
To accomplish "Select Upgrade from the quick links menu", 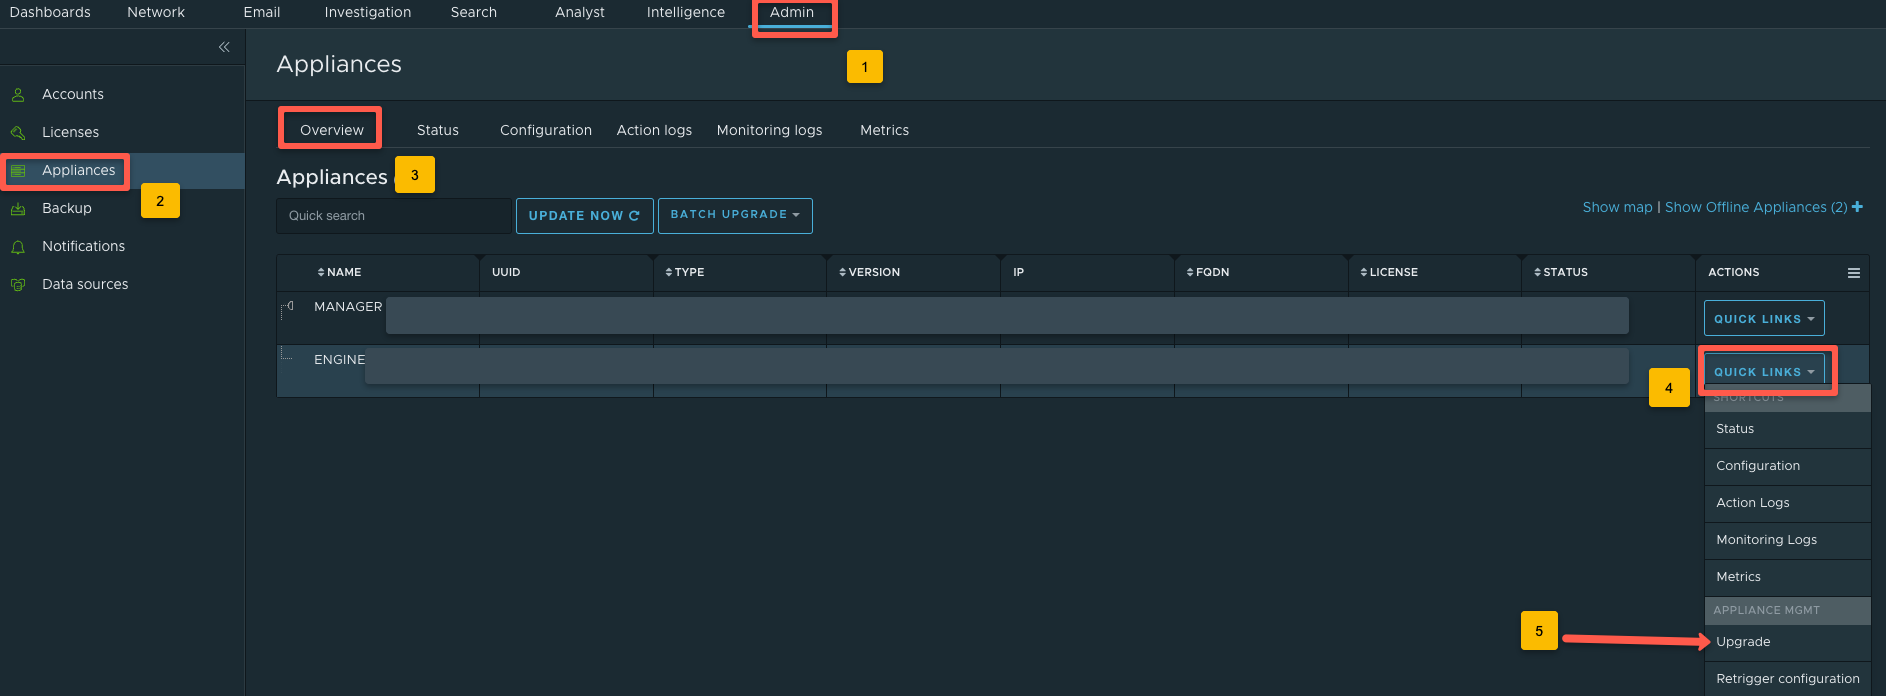I will pyautogui.click(x=1743, y=642).
